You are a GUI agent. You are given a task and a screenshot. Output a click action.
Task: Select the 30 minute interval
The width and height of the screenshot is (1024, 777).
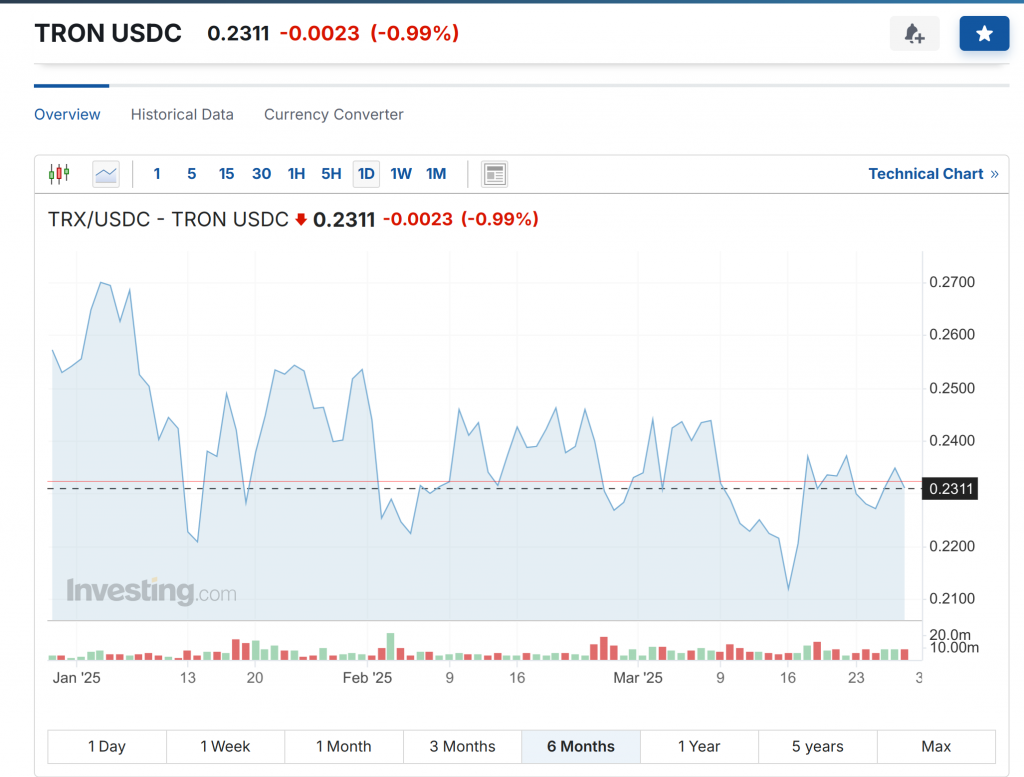click(261, 174)
